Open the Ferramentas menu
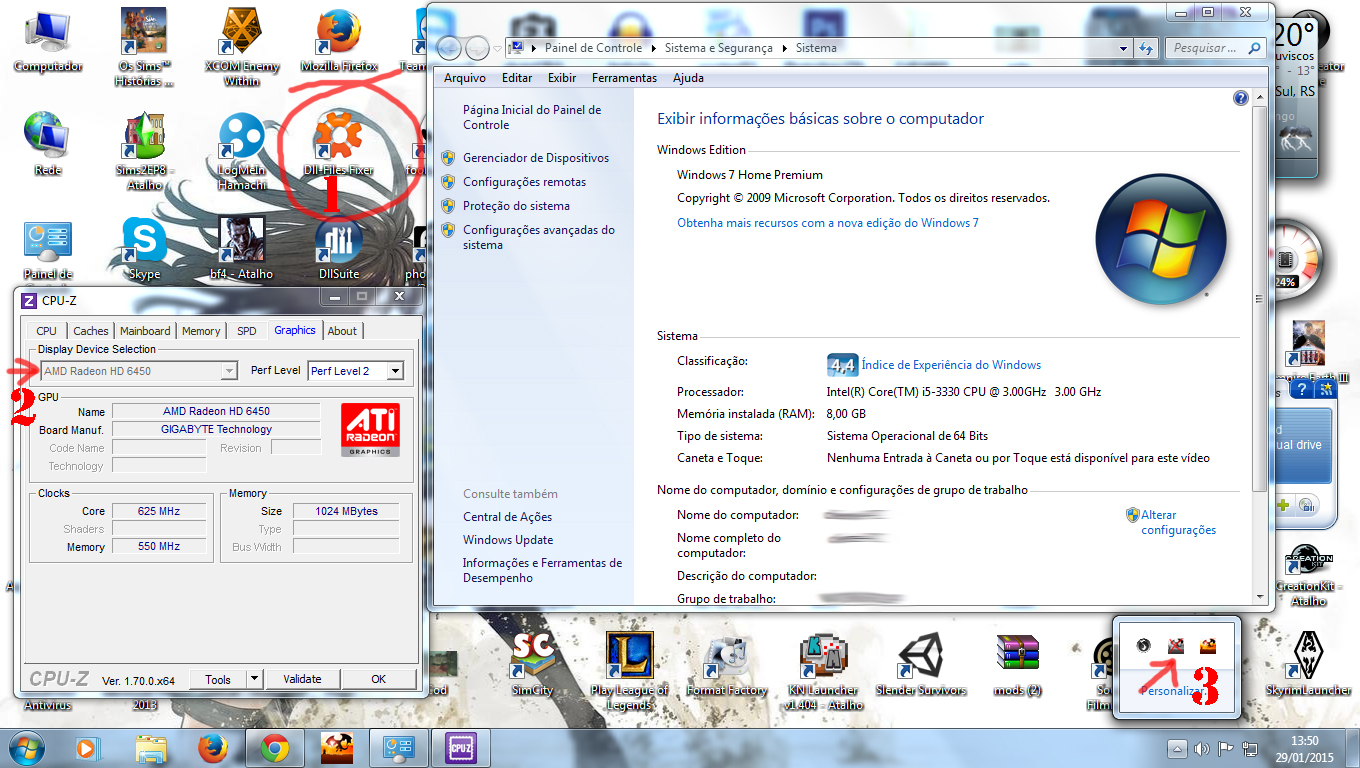The height and width of the screenshot is (768, 1360). tap(624, 78)
